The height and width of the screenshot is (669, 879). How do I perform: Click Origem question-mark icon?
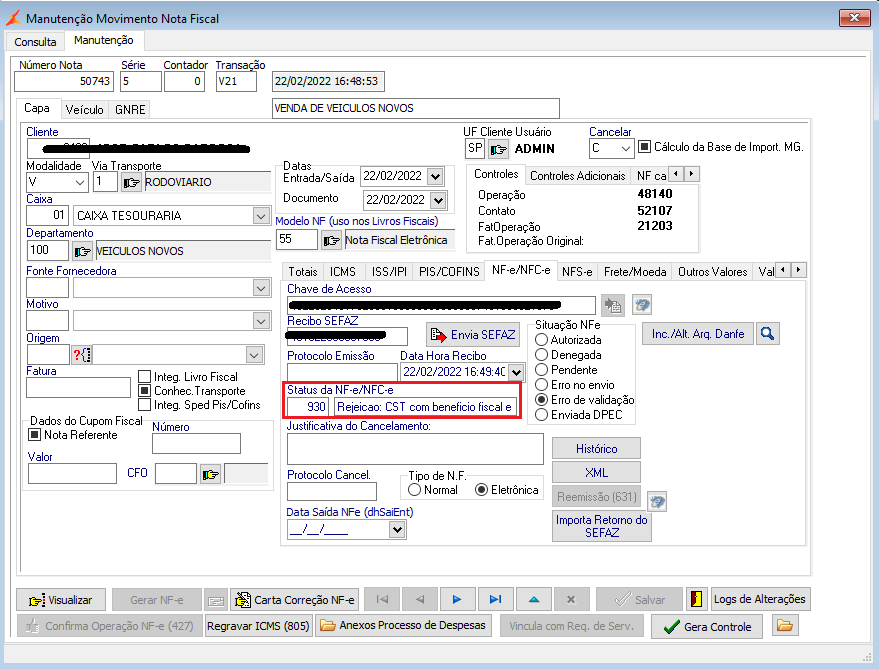(82, 354)
